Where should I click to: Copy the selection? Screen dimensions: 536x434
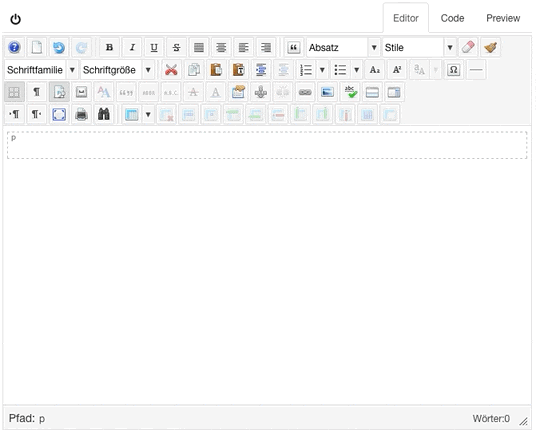[x=194, y=70]
